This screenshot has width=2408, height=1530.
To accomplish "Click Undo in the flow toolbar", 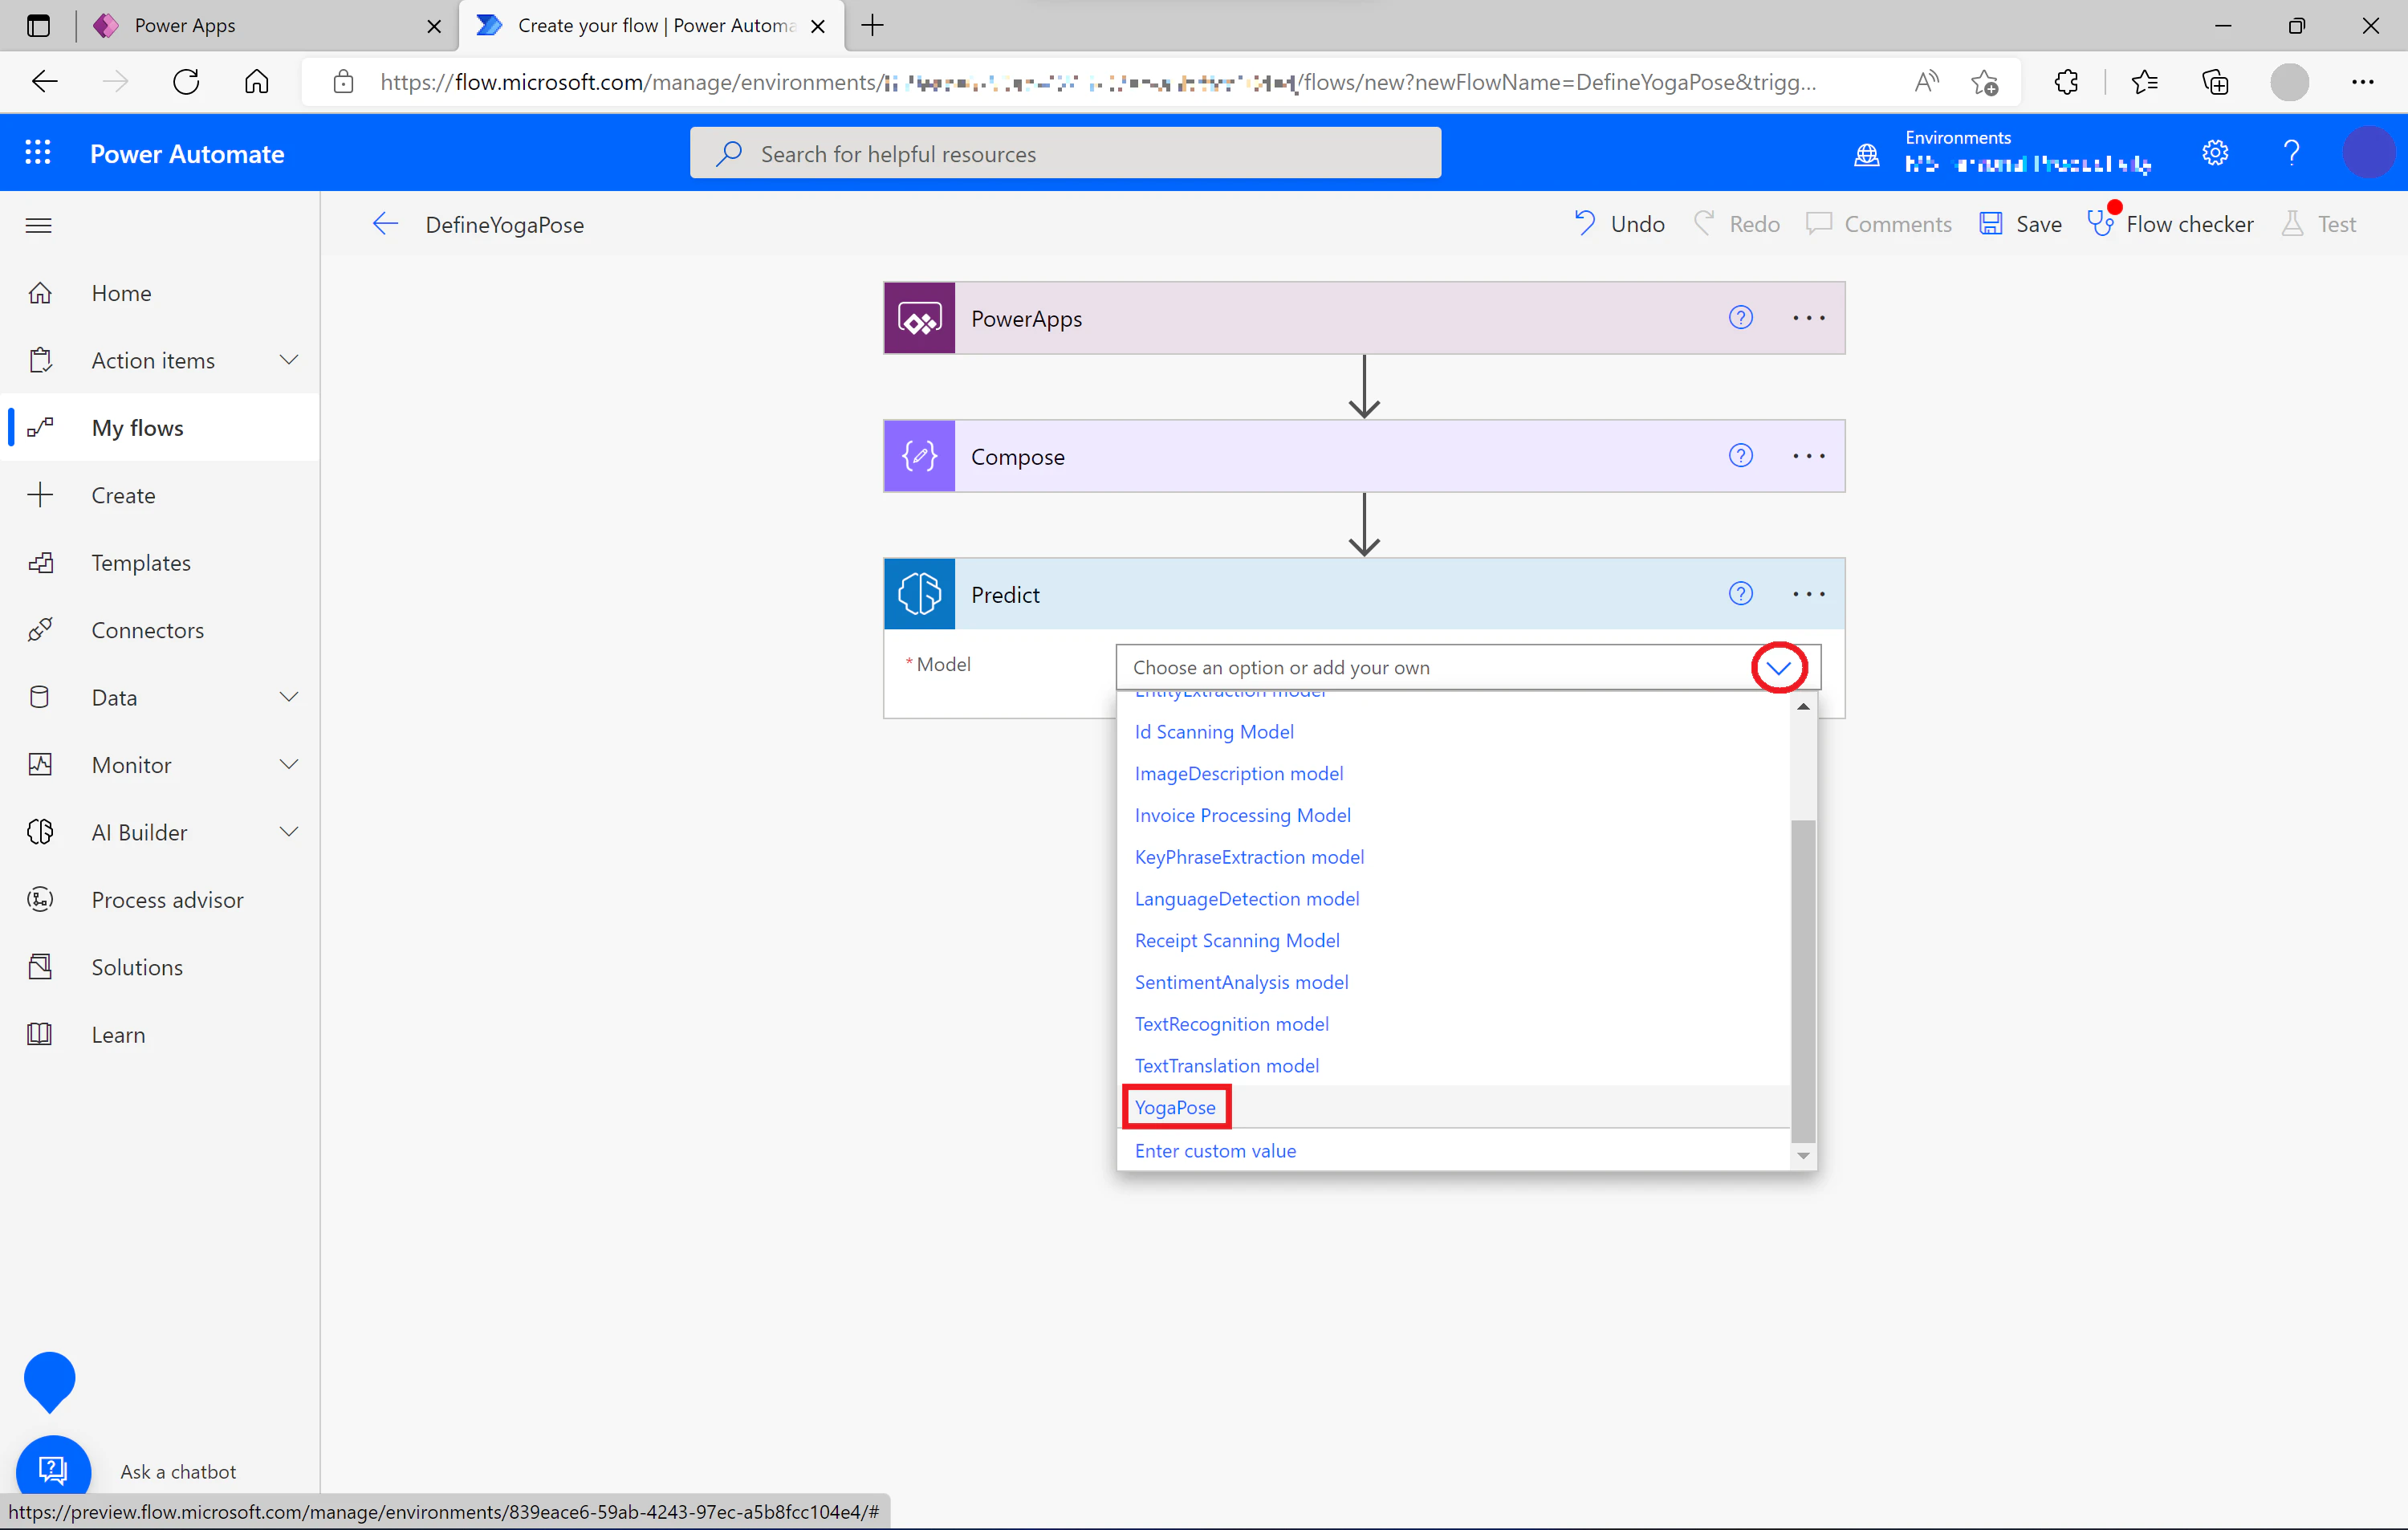I will pyautogui.click(x=1618, y=224).
